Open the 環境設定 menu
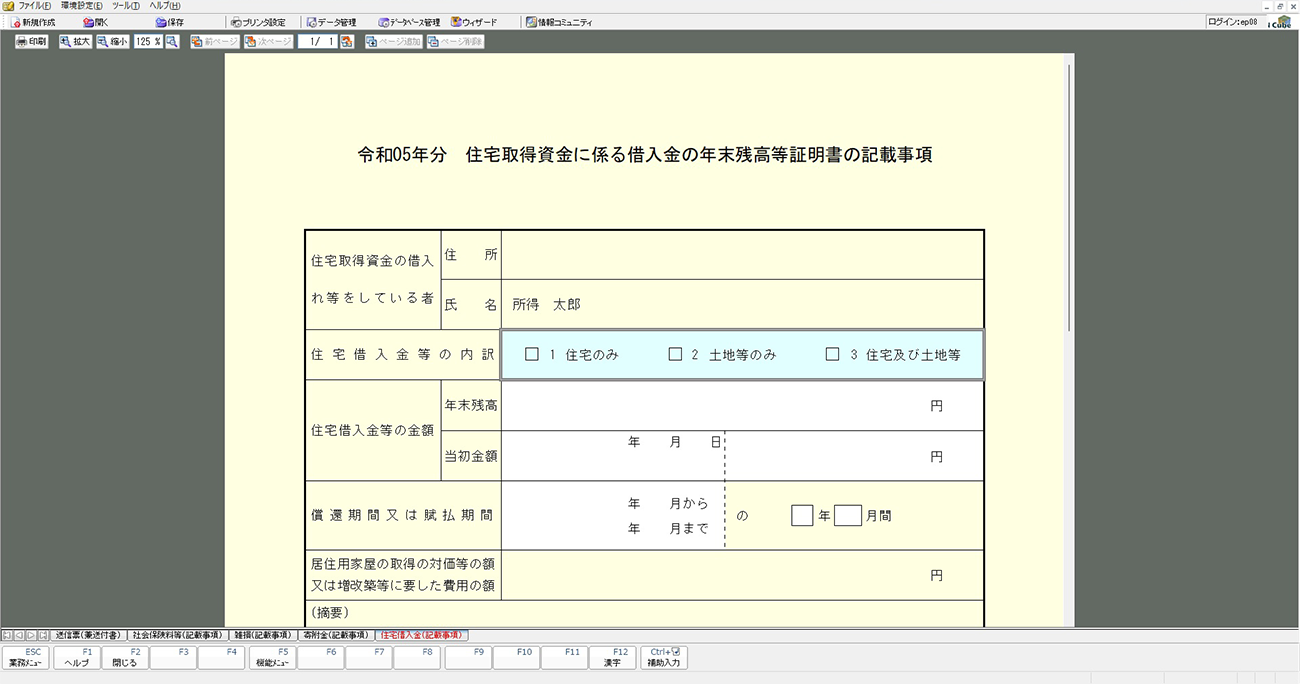The height and width of the screenshot is (684, 1300). 81,6
